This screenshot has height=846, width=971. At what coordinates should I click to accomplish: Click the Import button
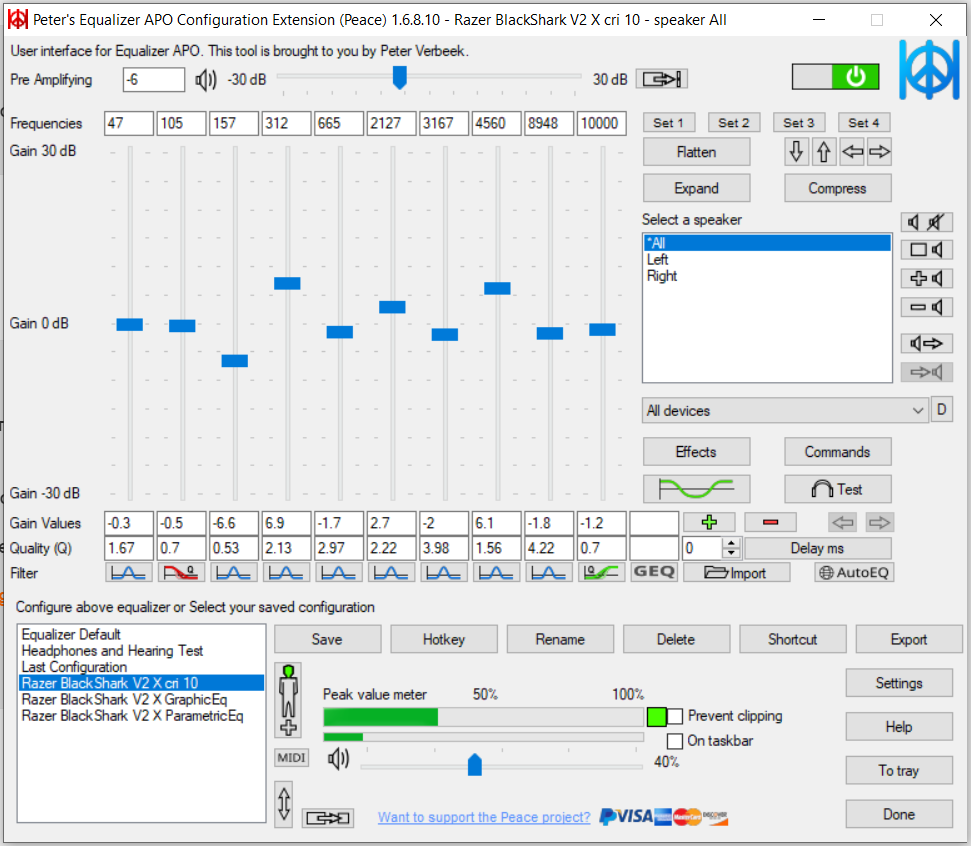click(736, 573)
